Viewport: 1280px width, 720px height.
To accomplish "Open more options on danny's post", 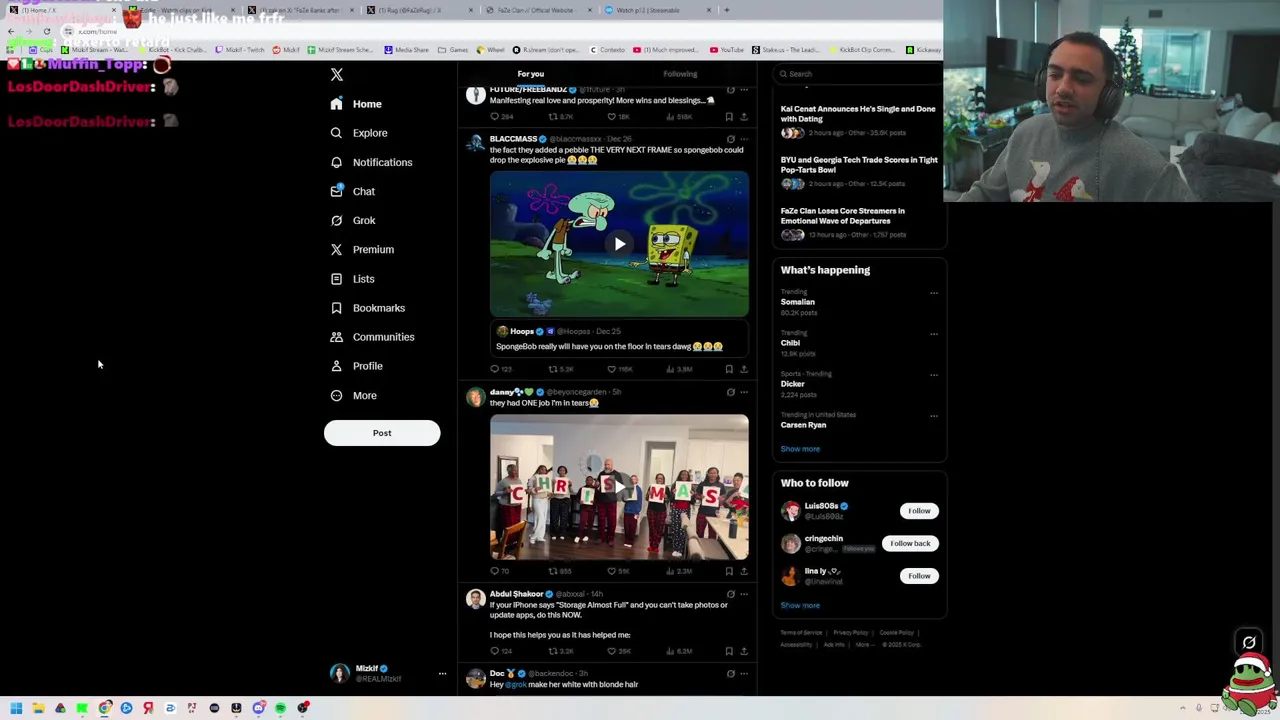I will 743,392.
